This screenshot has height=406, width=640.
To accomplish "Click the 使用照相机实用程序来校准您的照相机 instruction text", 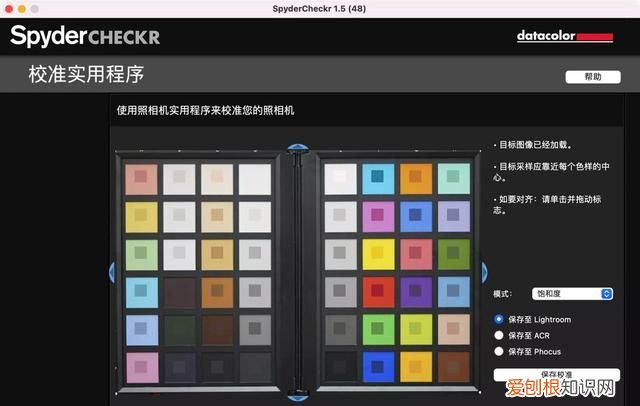I will (x=205, y=110).
